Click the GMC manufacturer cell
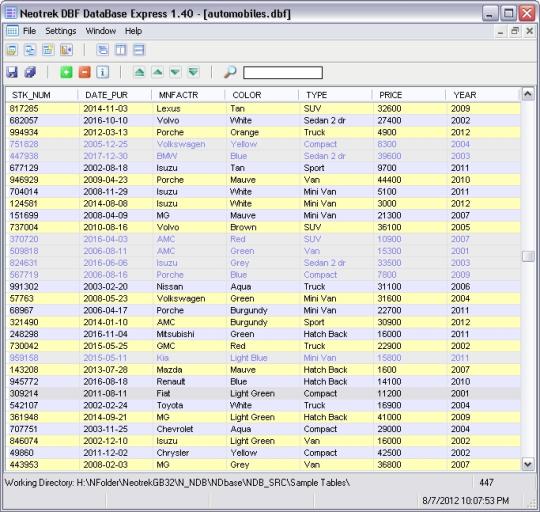The height and width of the screenshot is (512, 540). point(166,346)
